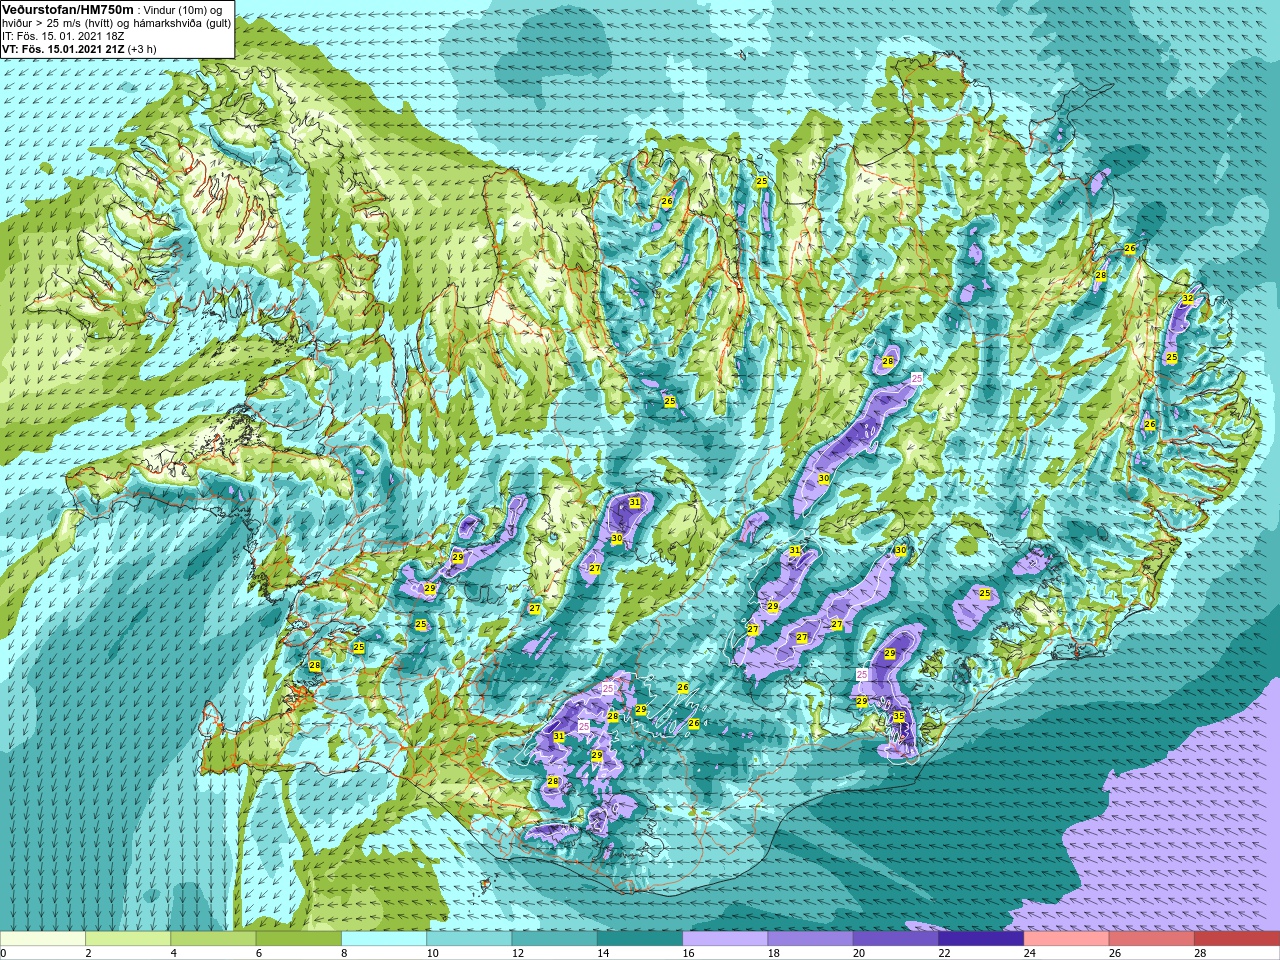Screen dimensions: 1280x960
Task: Click the scale tick label 20
Action: click(859, 953)
